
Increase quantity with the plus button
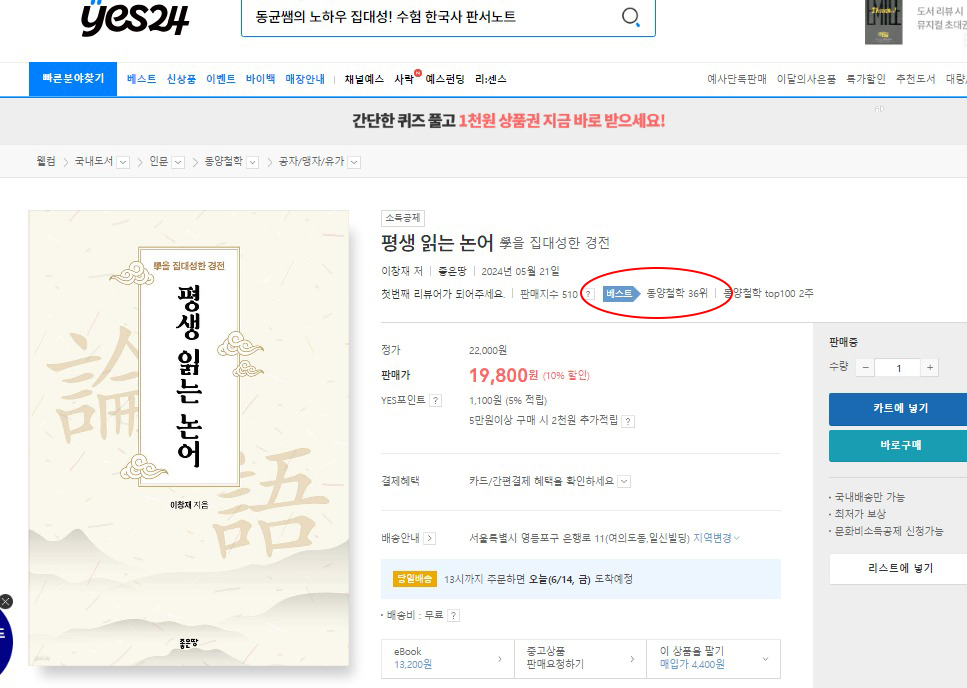929,368
